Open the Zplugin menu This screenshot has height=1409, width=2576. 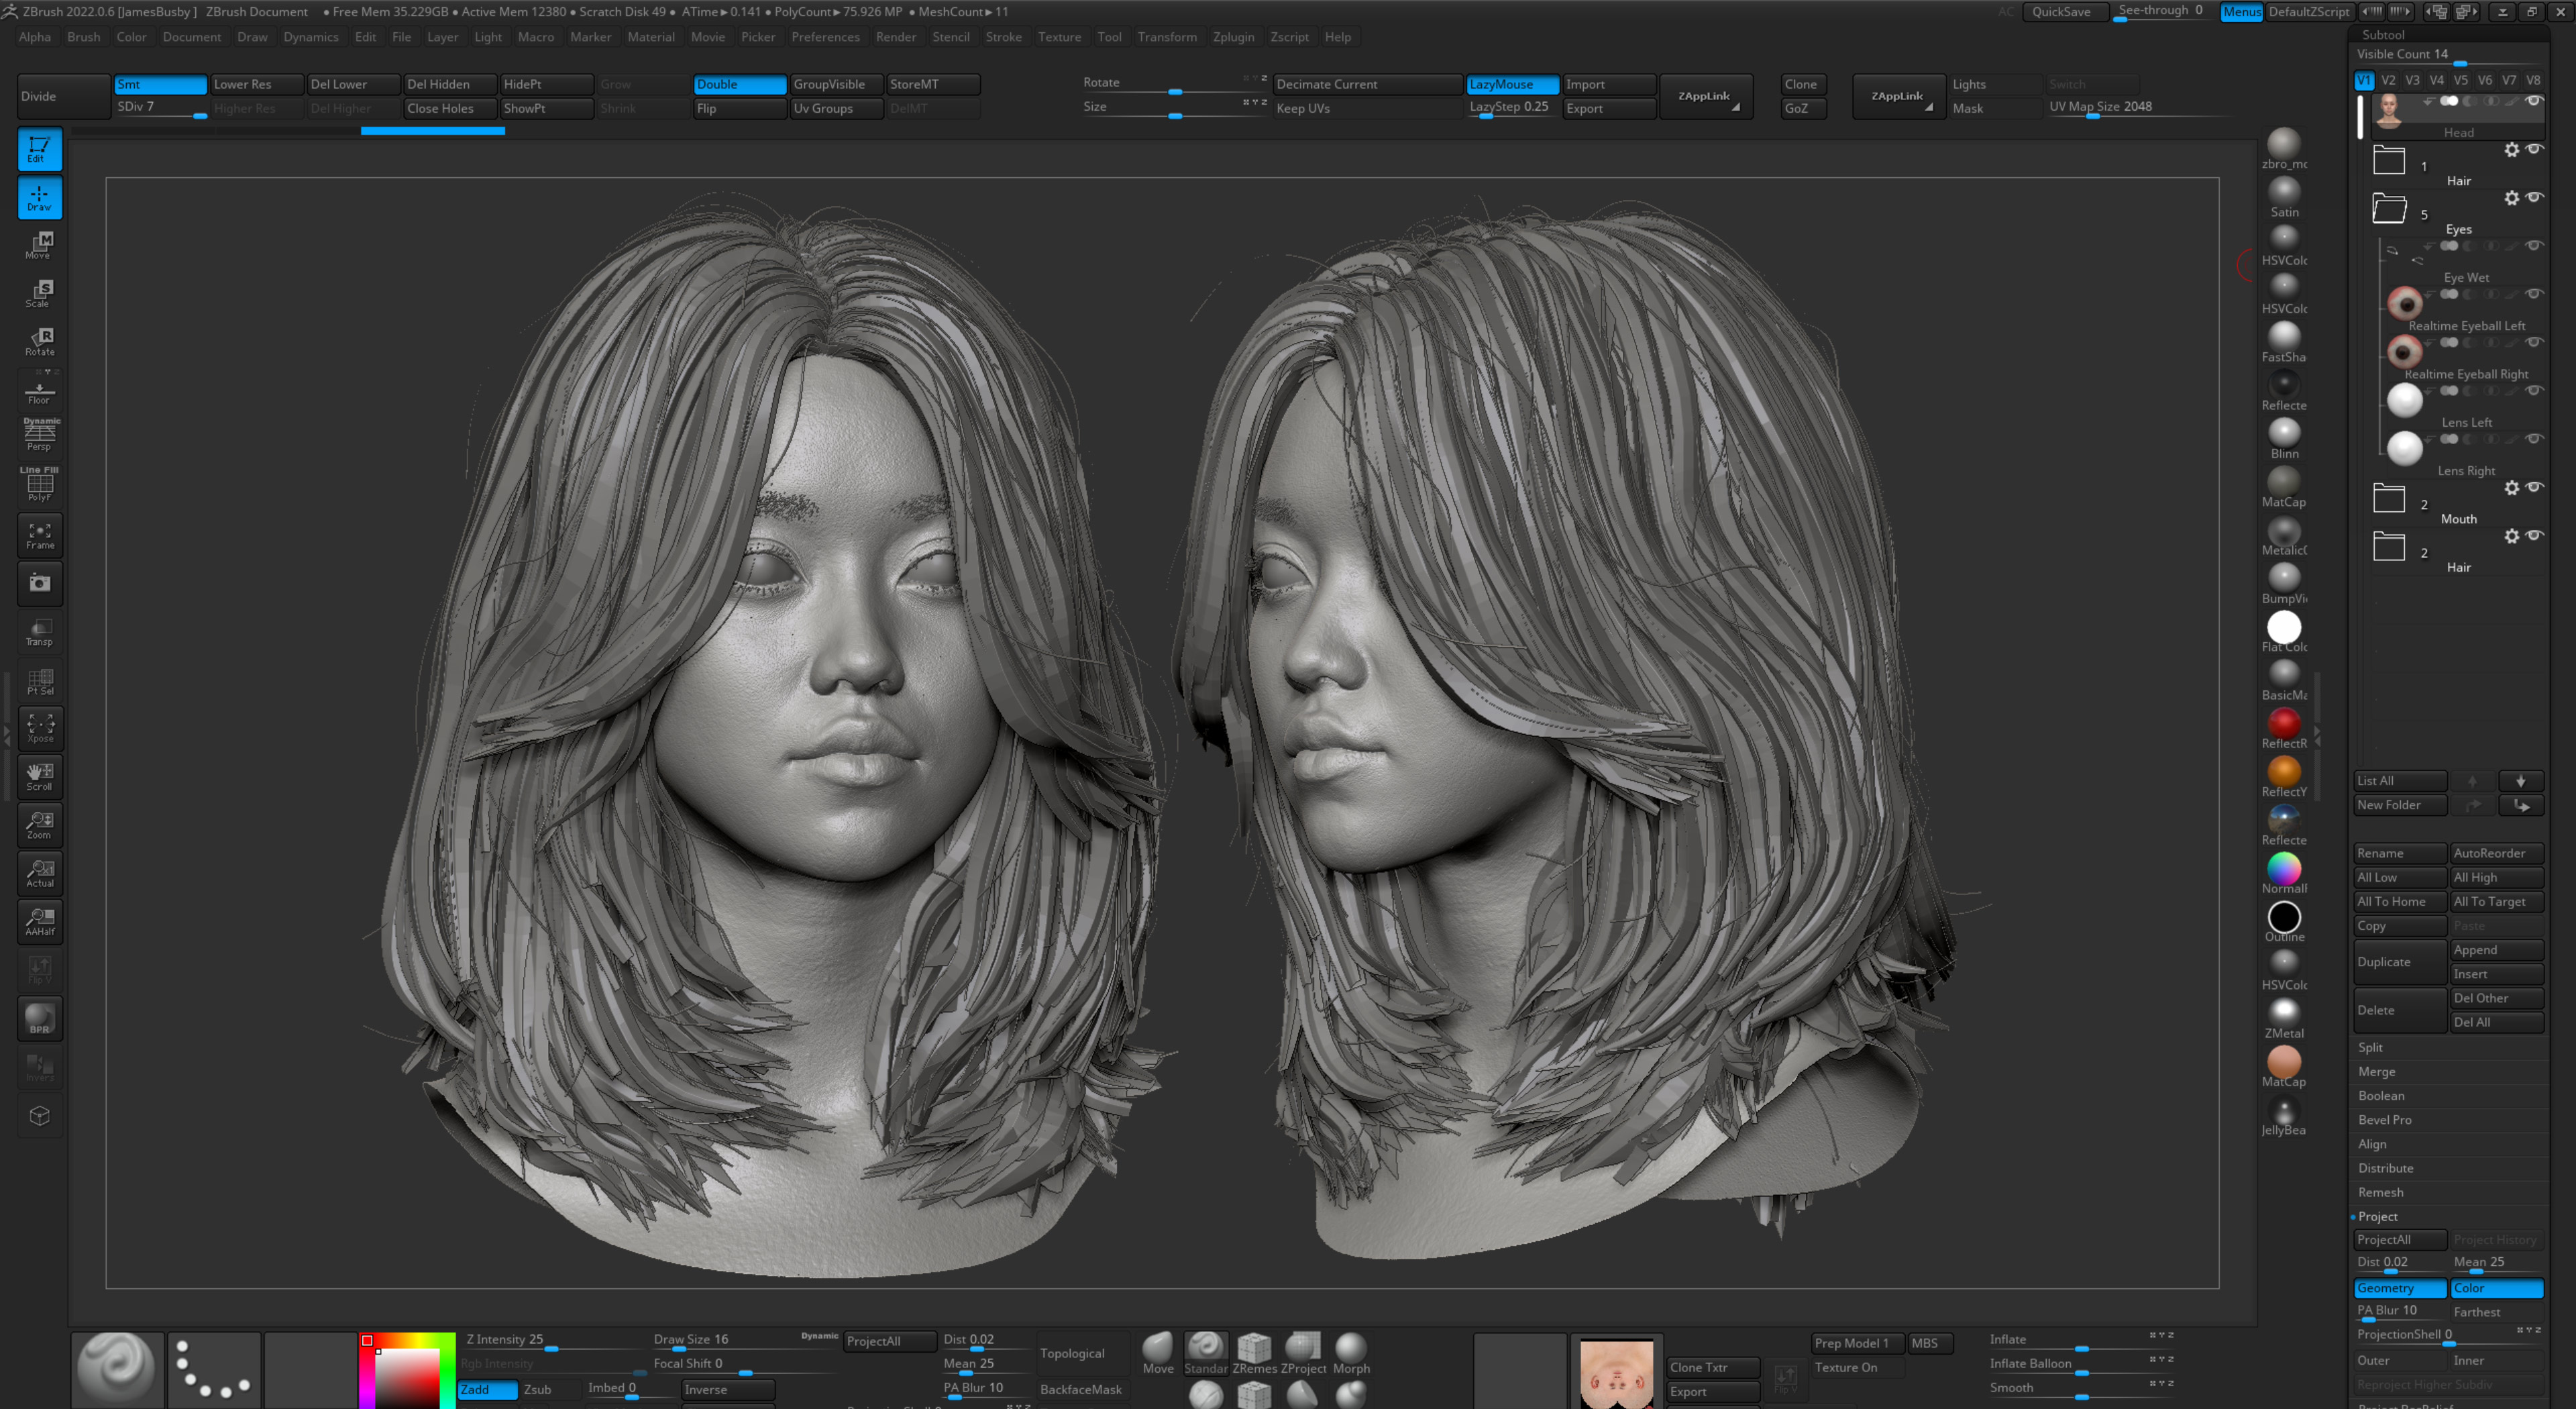(x=1234, y=37)
